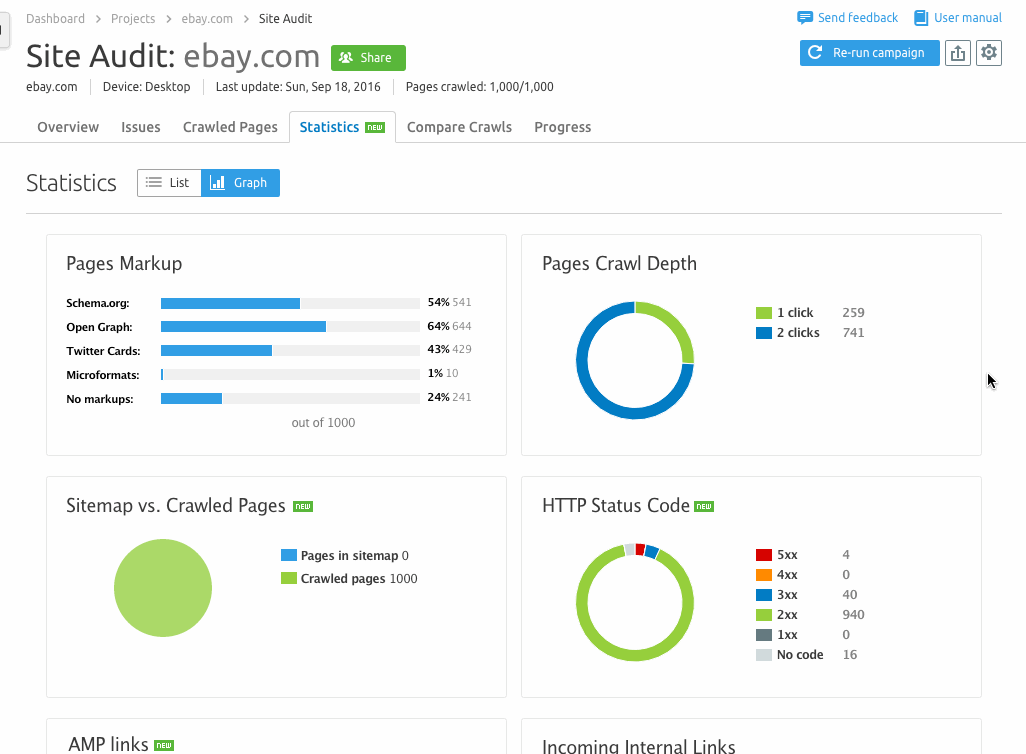Image resolution: width=1026 pixels, height=754 pixels.
Task: Go to the Crawled Pages tab
Action: [230, 127]
